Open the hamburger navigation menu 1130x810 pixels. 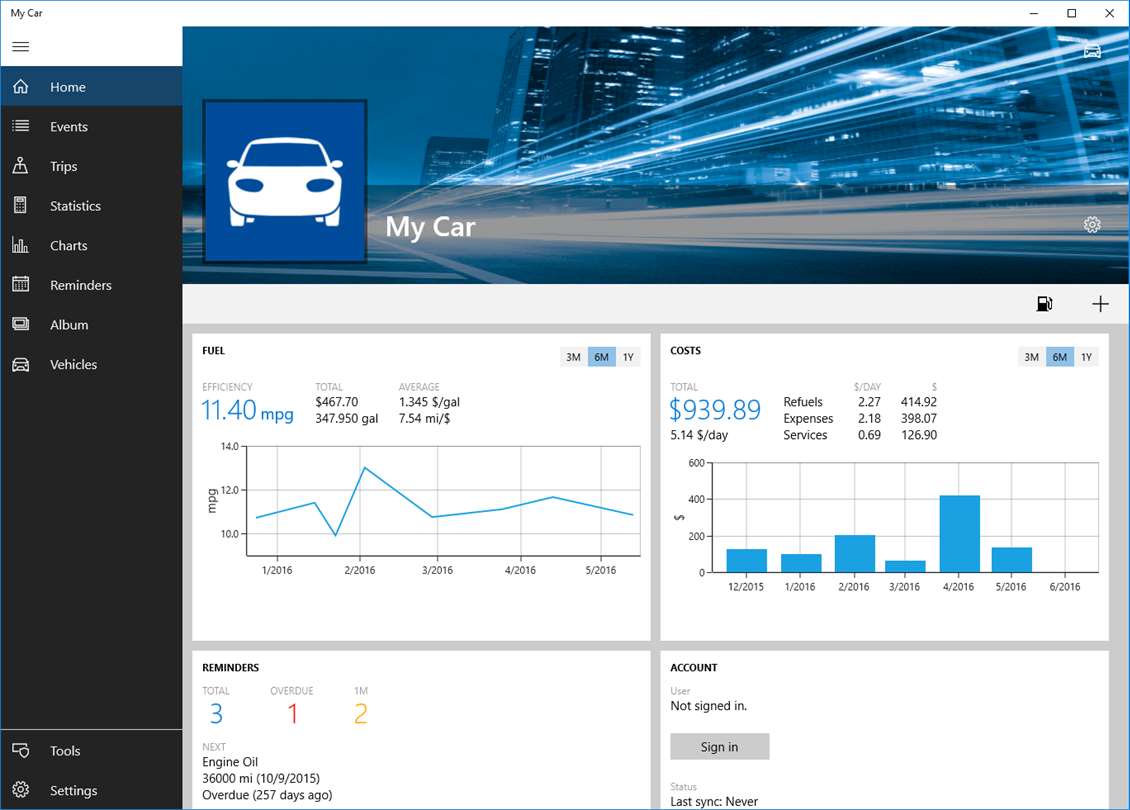point(21,47)
